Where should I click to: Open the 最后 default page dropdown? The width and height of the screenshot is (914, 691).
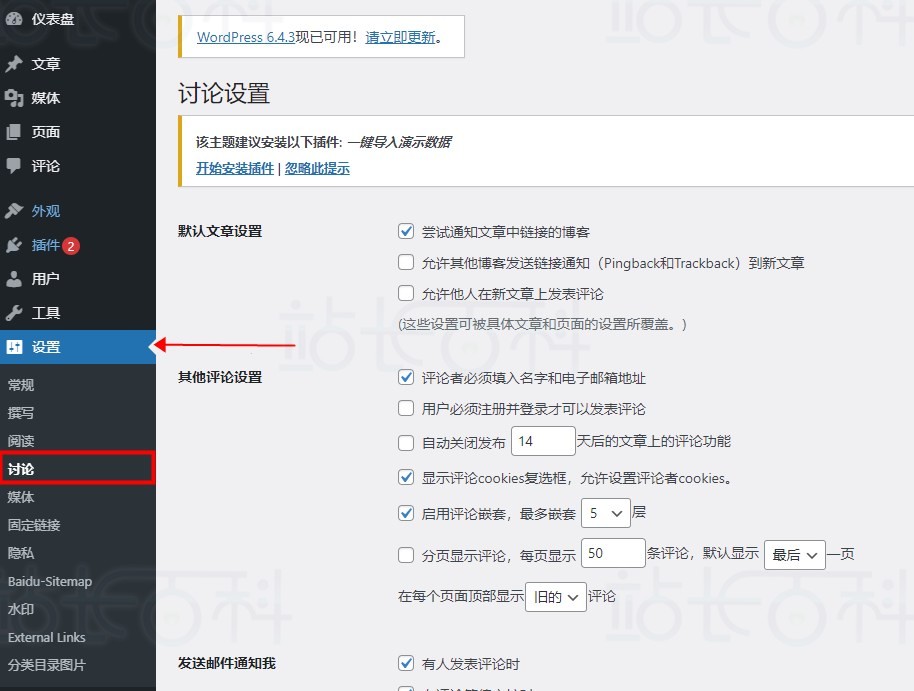pyautogui.click(x=794, y=553)
